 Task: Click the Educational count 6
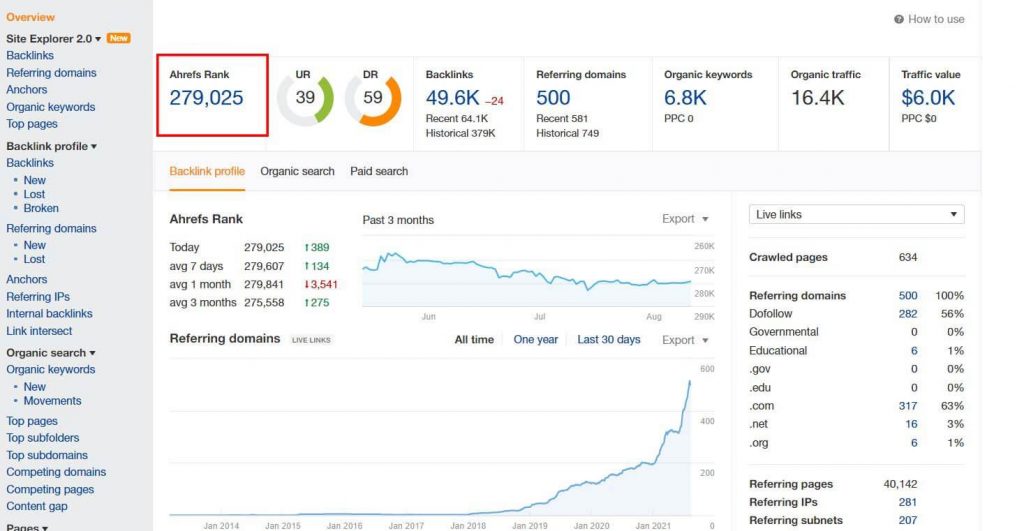tap(914, 351)
